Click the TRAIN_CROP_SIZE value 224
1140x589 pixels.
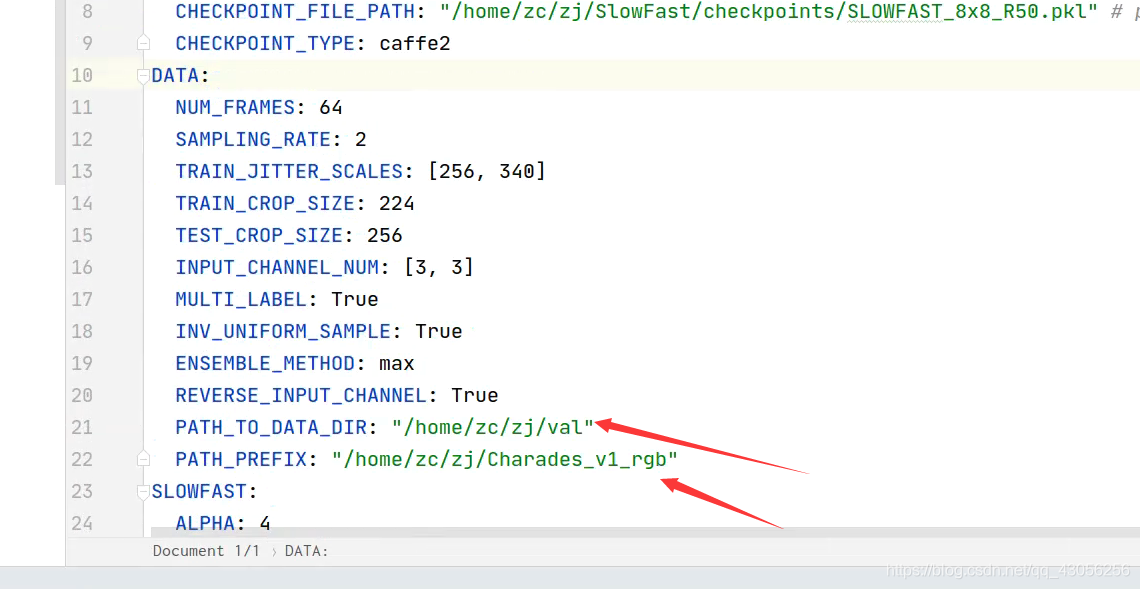(397, 204)
